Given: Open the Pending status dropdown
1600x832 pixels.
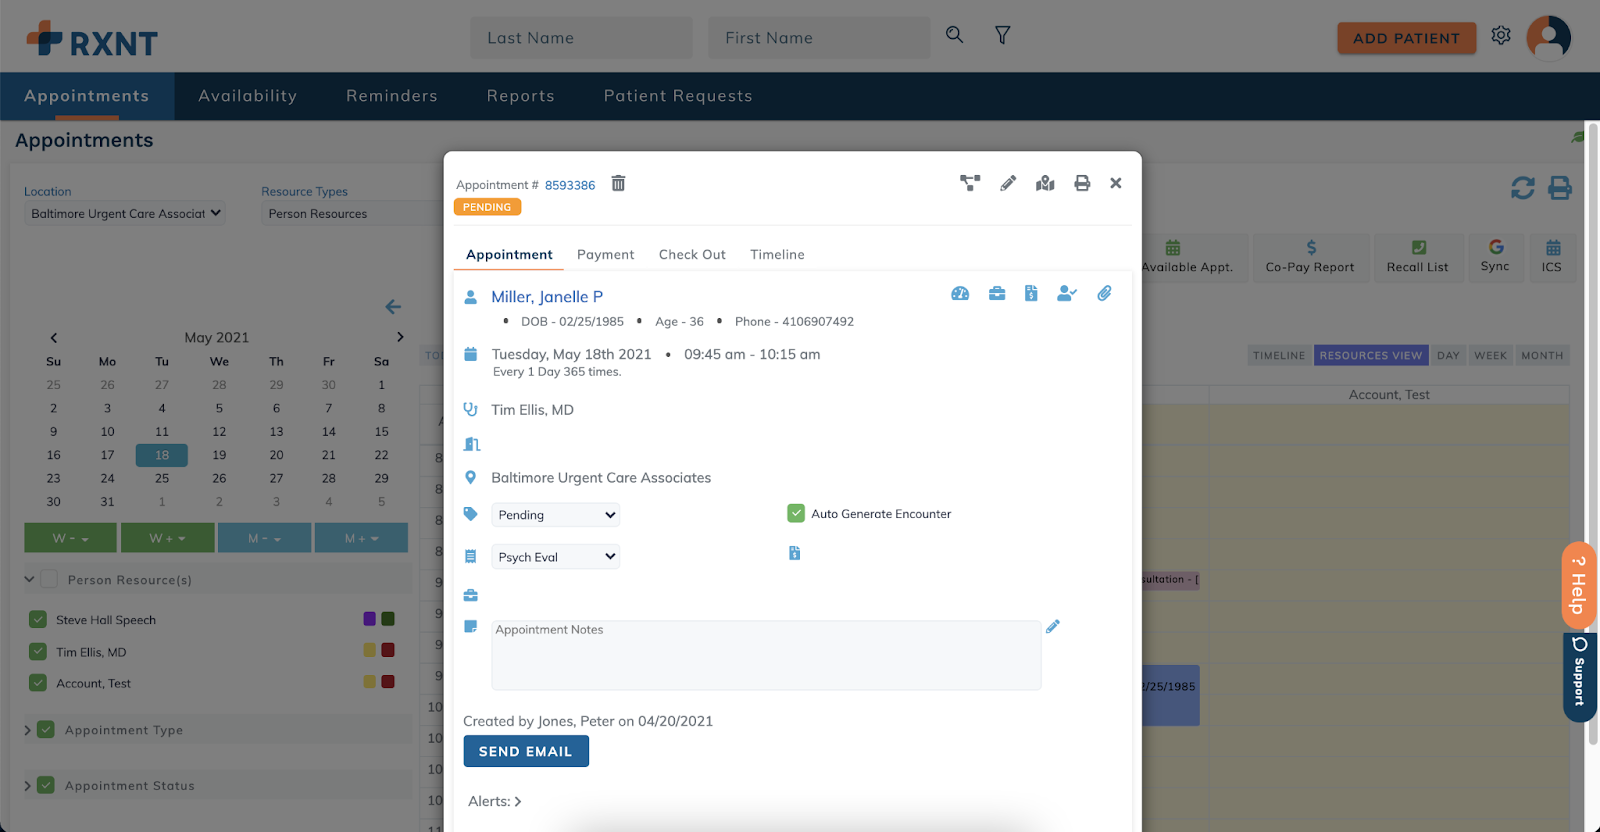Looking at the screenshot, I should 556,515.
